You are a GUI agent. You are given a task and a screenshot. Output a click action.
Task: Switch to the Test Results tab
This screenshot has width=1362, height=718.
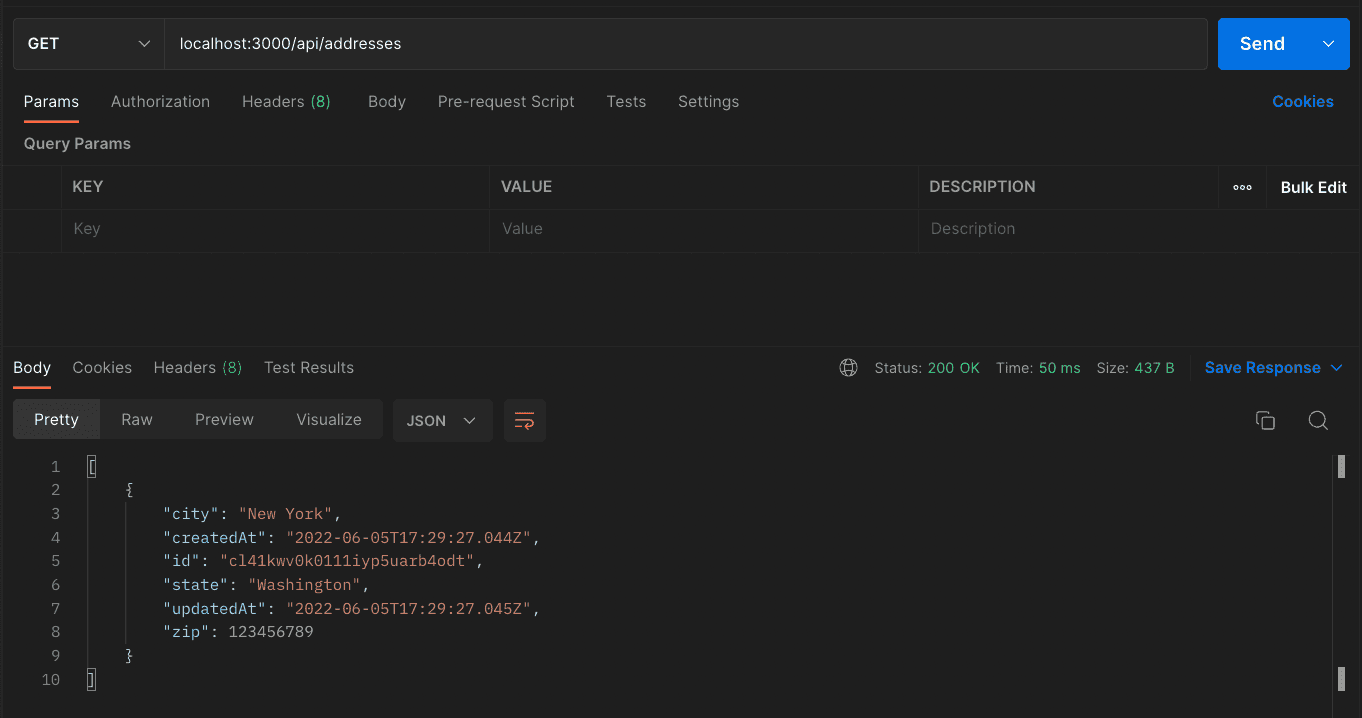(309, 368)
